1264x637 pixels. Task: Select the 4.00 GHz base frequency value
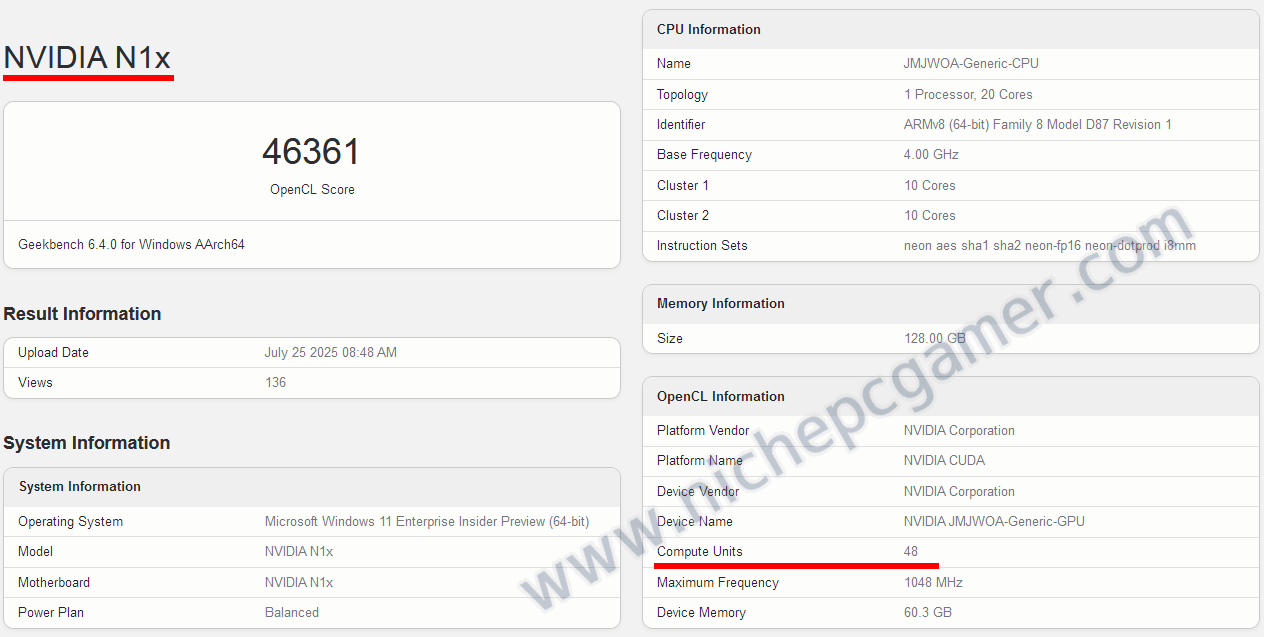931,154
